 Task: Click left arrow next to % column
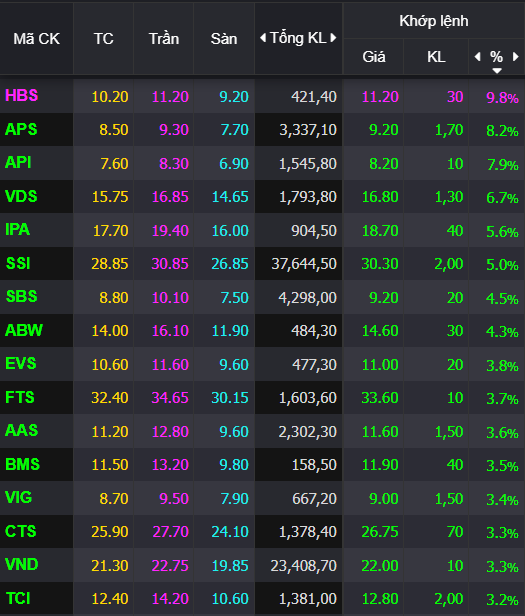point(477,57)
